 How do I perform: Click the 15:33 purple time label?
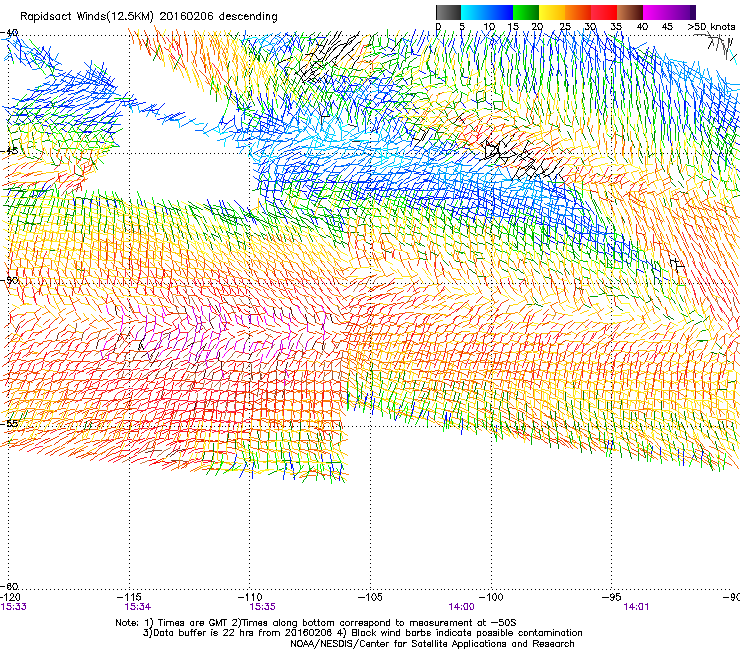tap(14, 607)
